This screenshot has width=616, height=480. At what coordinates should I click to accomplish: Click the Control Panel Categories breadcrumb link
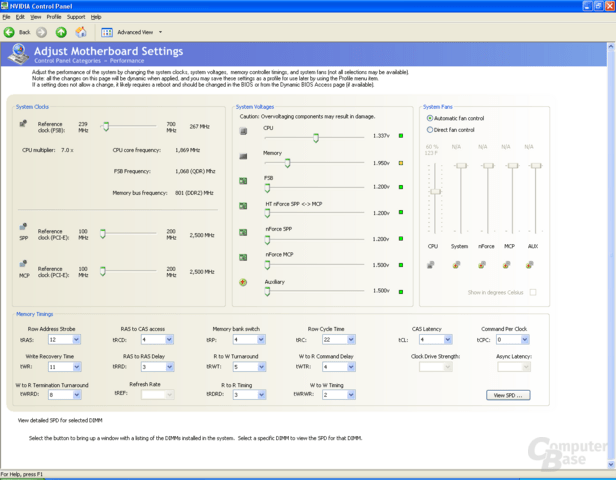coord(67,61)
